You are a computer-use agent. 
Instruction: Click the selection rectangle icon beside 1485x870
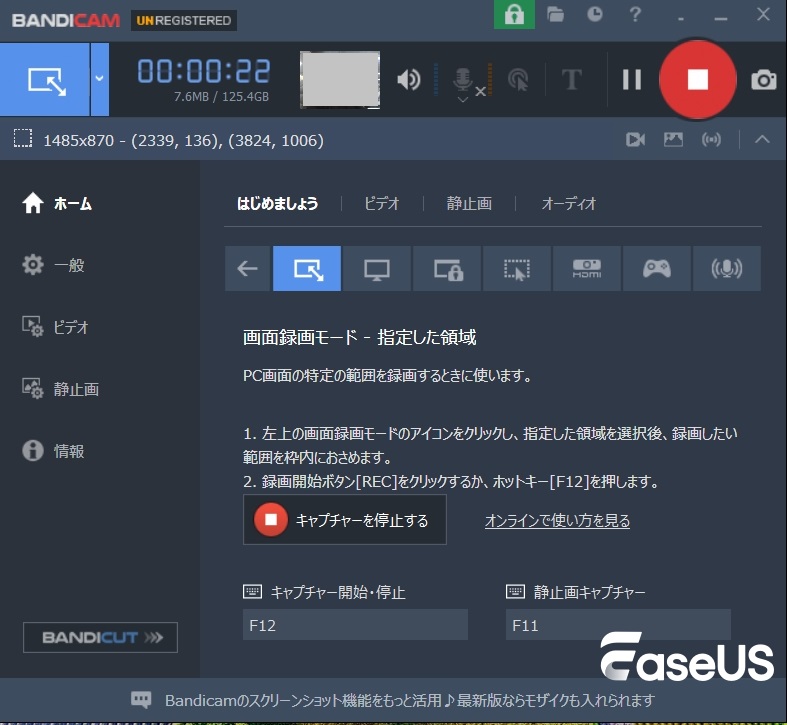[23, 139]
